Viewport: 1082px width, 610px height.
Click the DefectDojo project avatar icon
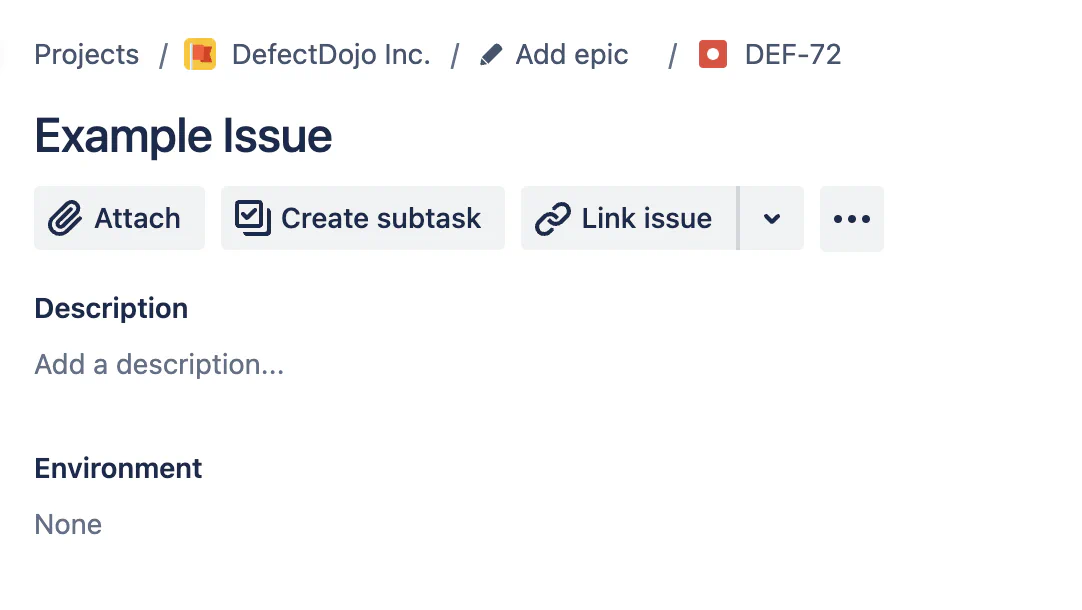click(200, 54)
